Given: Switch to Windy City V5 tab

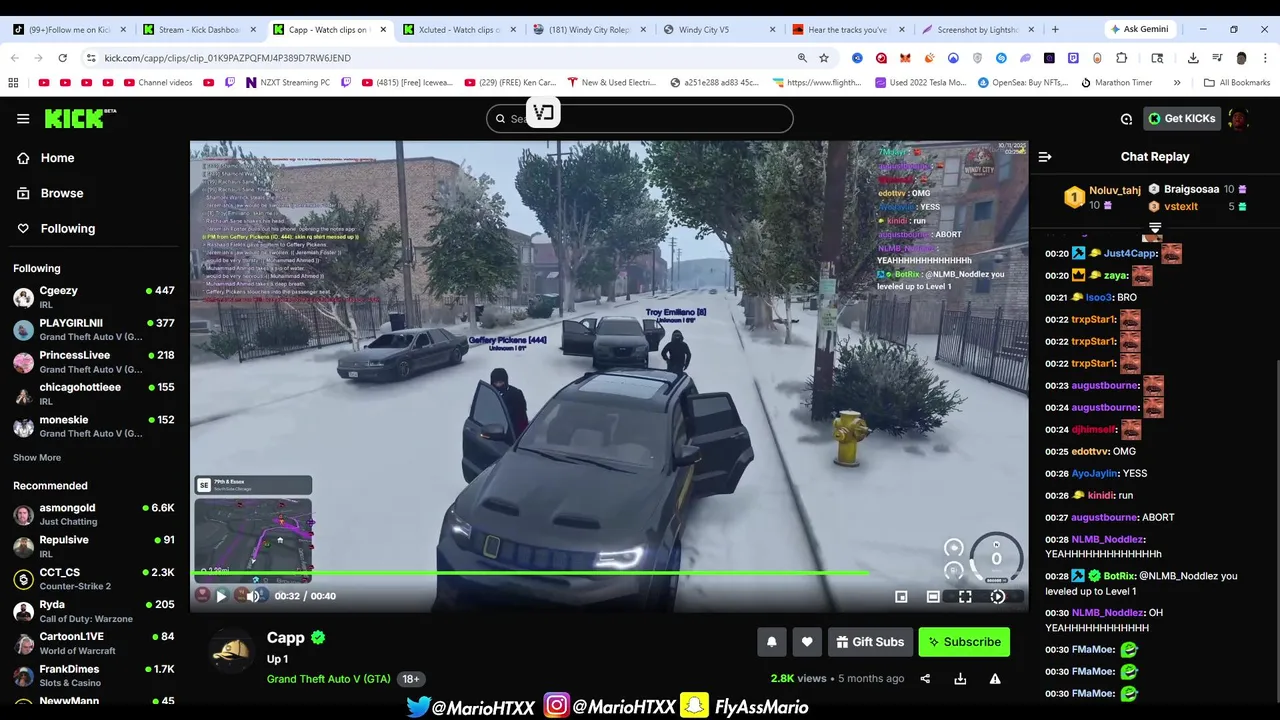Looking at the screenshot, I should (720, 30).
